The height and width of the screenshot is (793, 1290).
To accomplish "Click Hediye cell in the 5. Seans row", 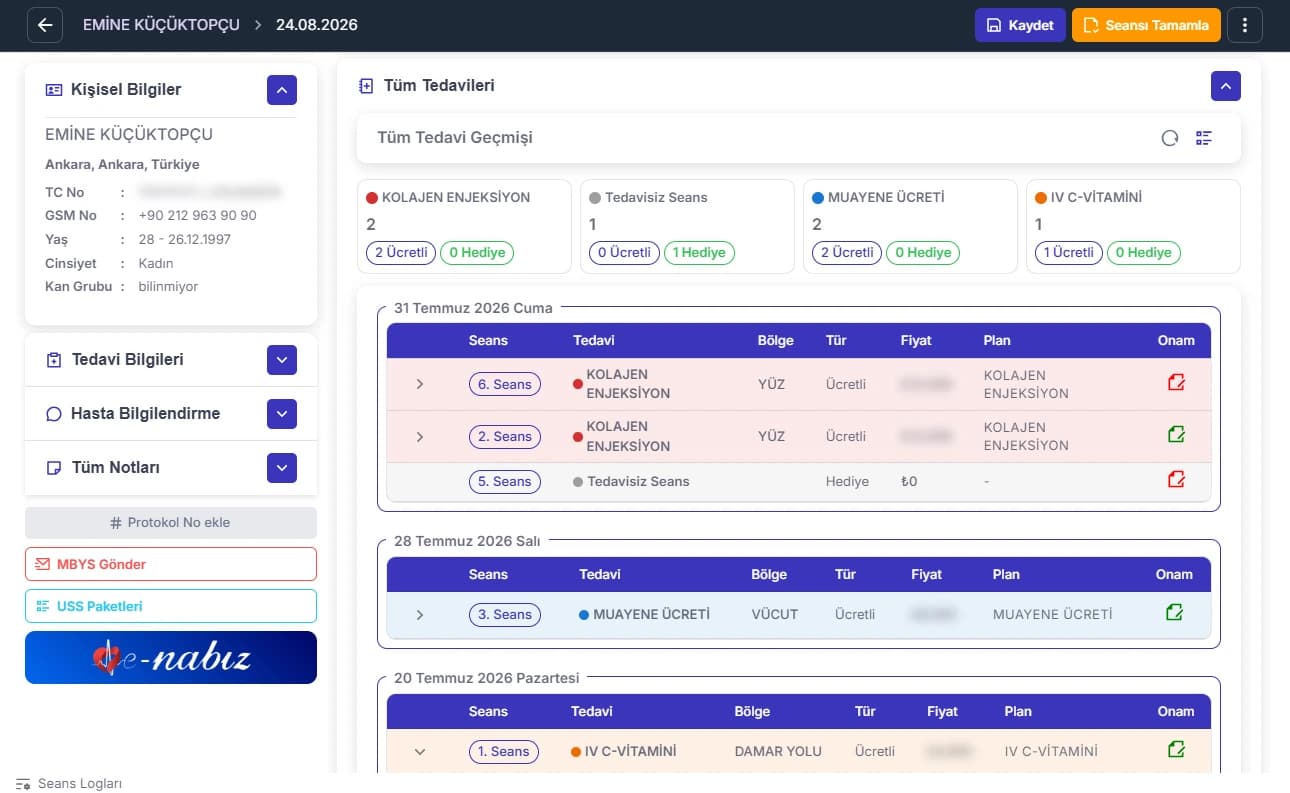I will pos(847,481).
